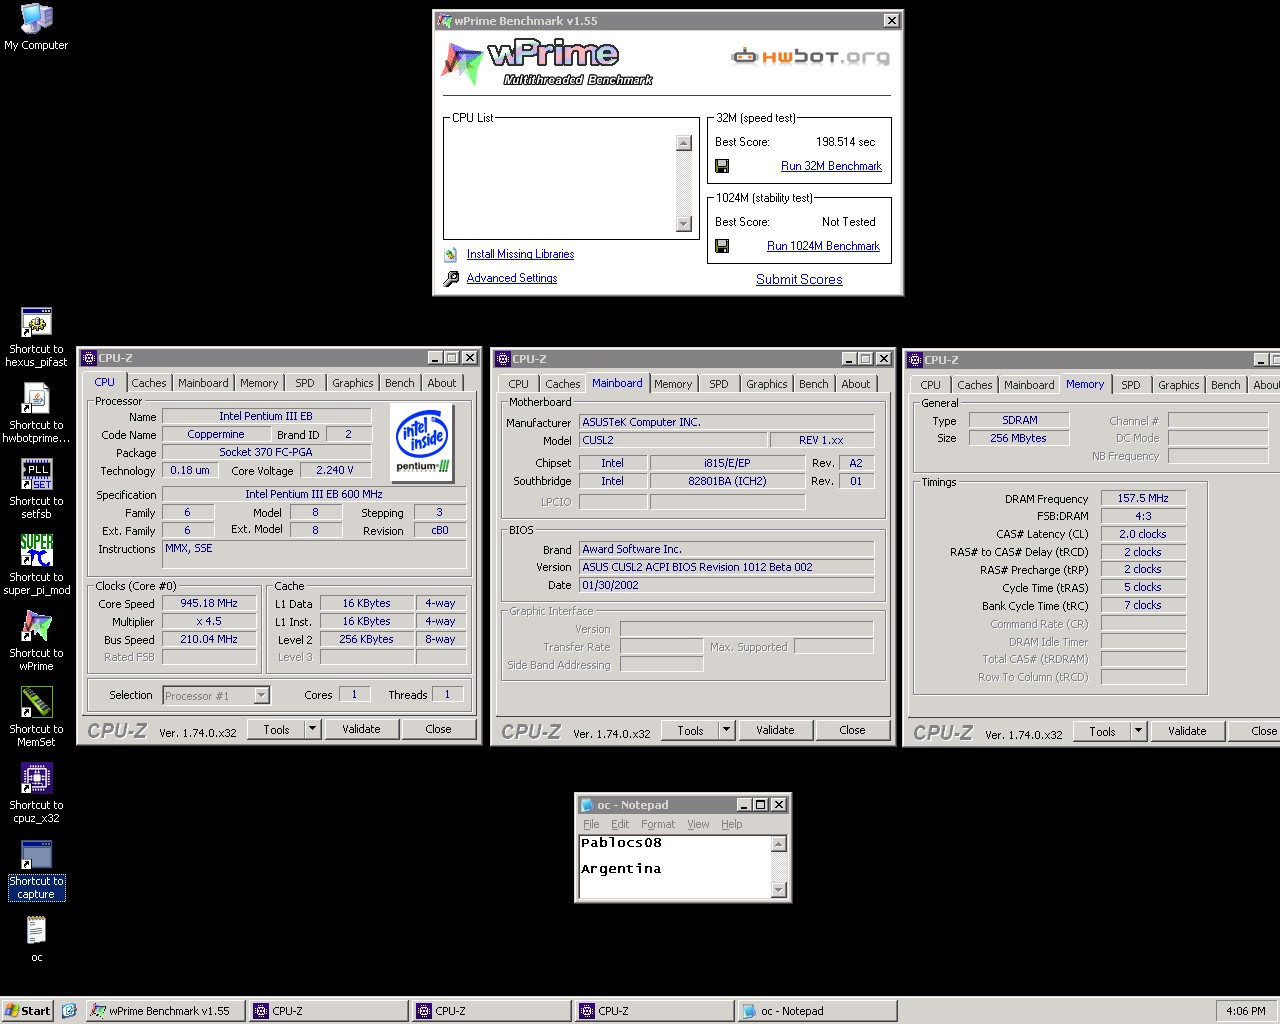
Task: Switch to Caches tab in first CPU-Z window
Action: tap(149, 383)
